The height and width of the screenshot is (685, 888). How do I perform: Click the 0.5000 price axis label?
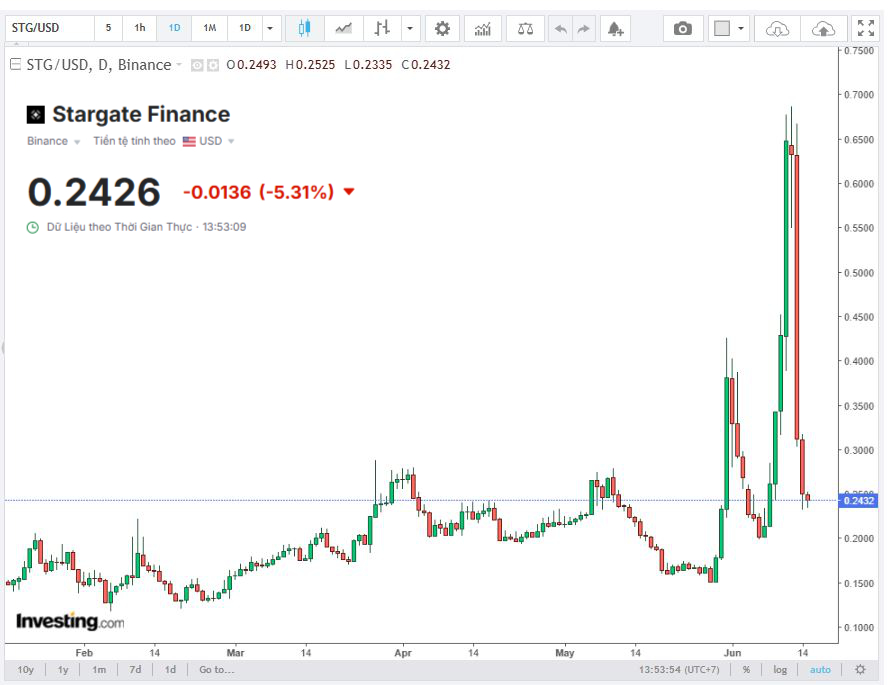(x=859, y=273)
